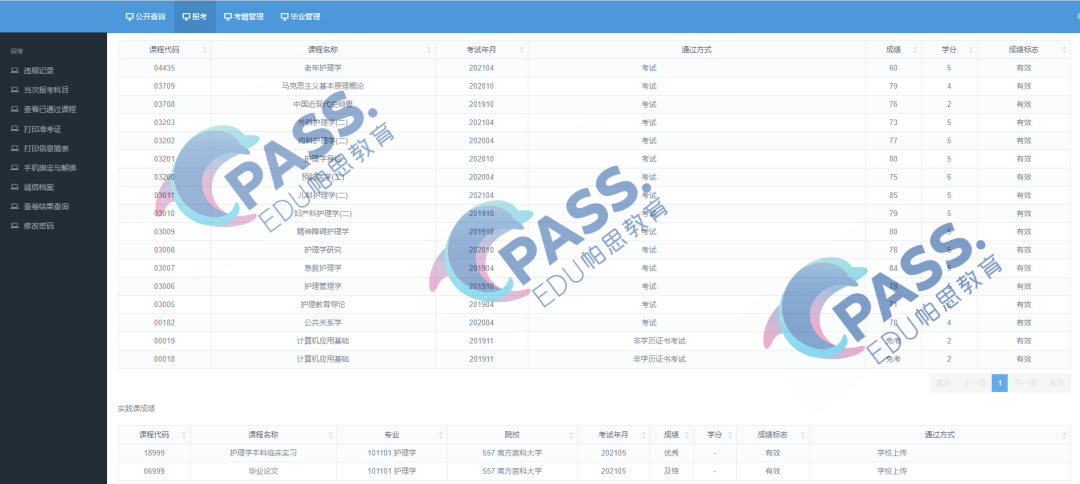Sort the table by 课程代码 column arrows
Image resolution: width=1080 pixels, height=484 pixels.
[204, 49]
